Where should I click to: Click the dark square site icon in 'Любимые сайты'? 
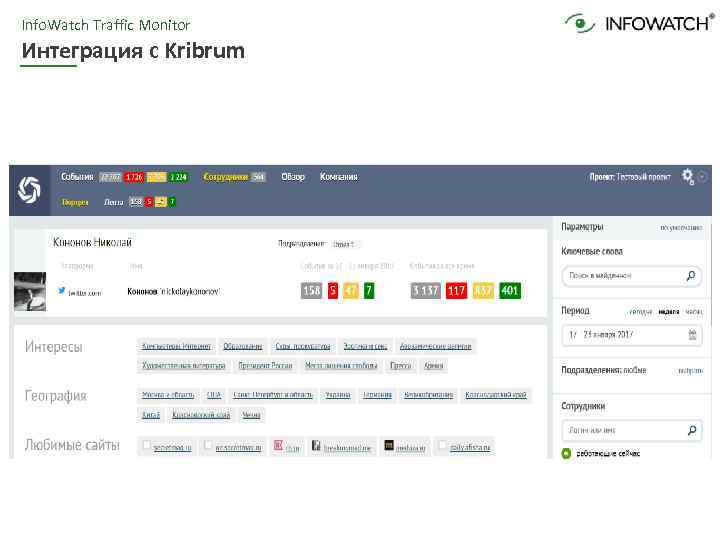point(389,445)
